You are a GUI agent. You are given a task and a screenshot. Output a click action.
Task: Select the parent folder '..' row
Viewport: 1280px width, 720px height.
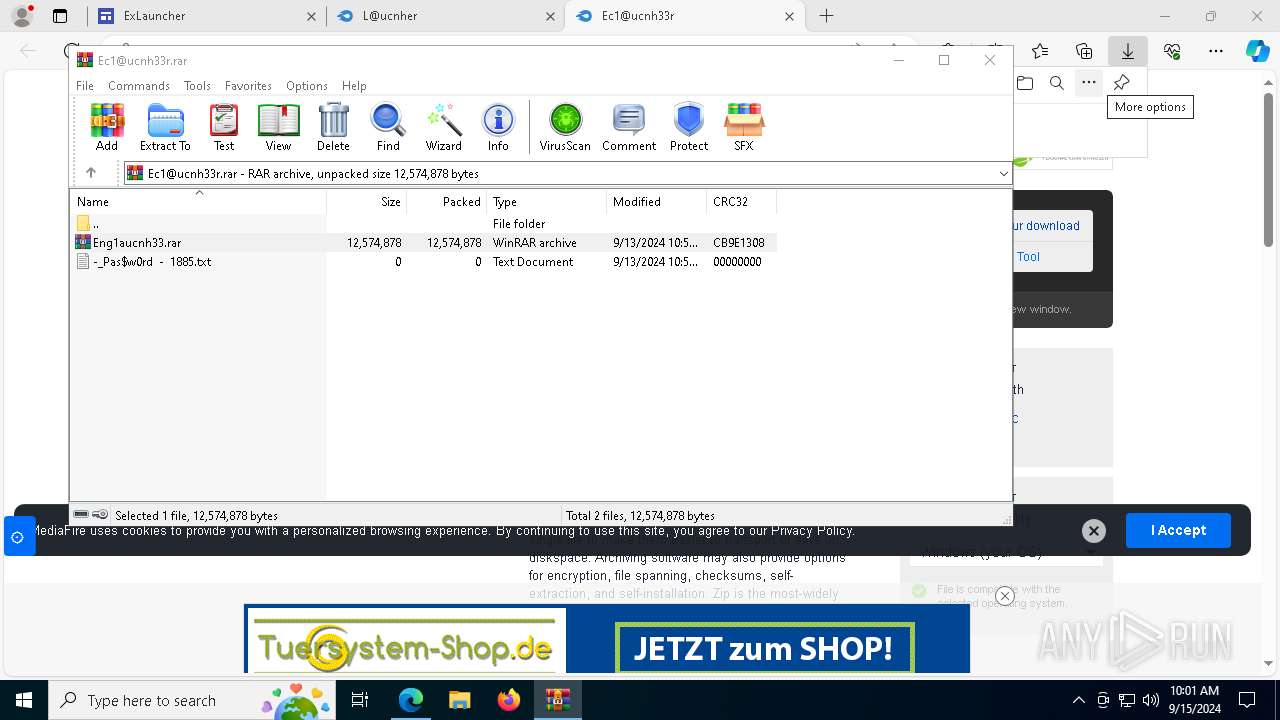pos(425,223)
